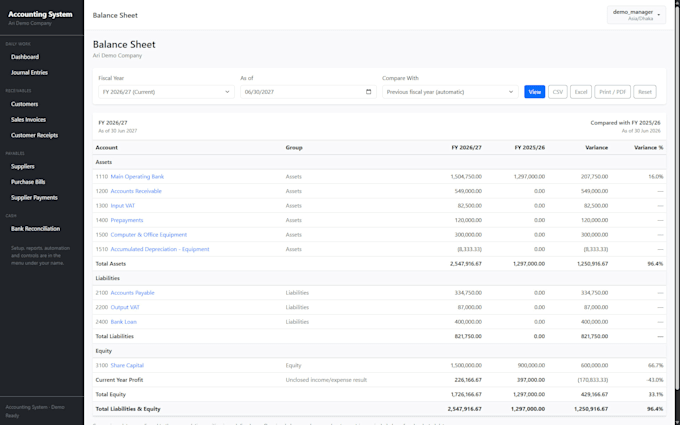Click the 400,000.00 FY 2026/27 Bank Loan amount

point(468,322)
